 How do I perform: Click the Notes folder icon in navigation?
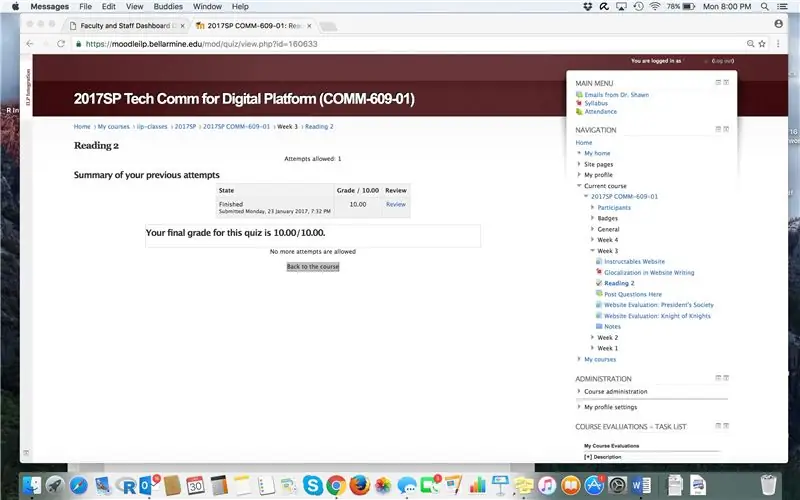599,327
